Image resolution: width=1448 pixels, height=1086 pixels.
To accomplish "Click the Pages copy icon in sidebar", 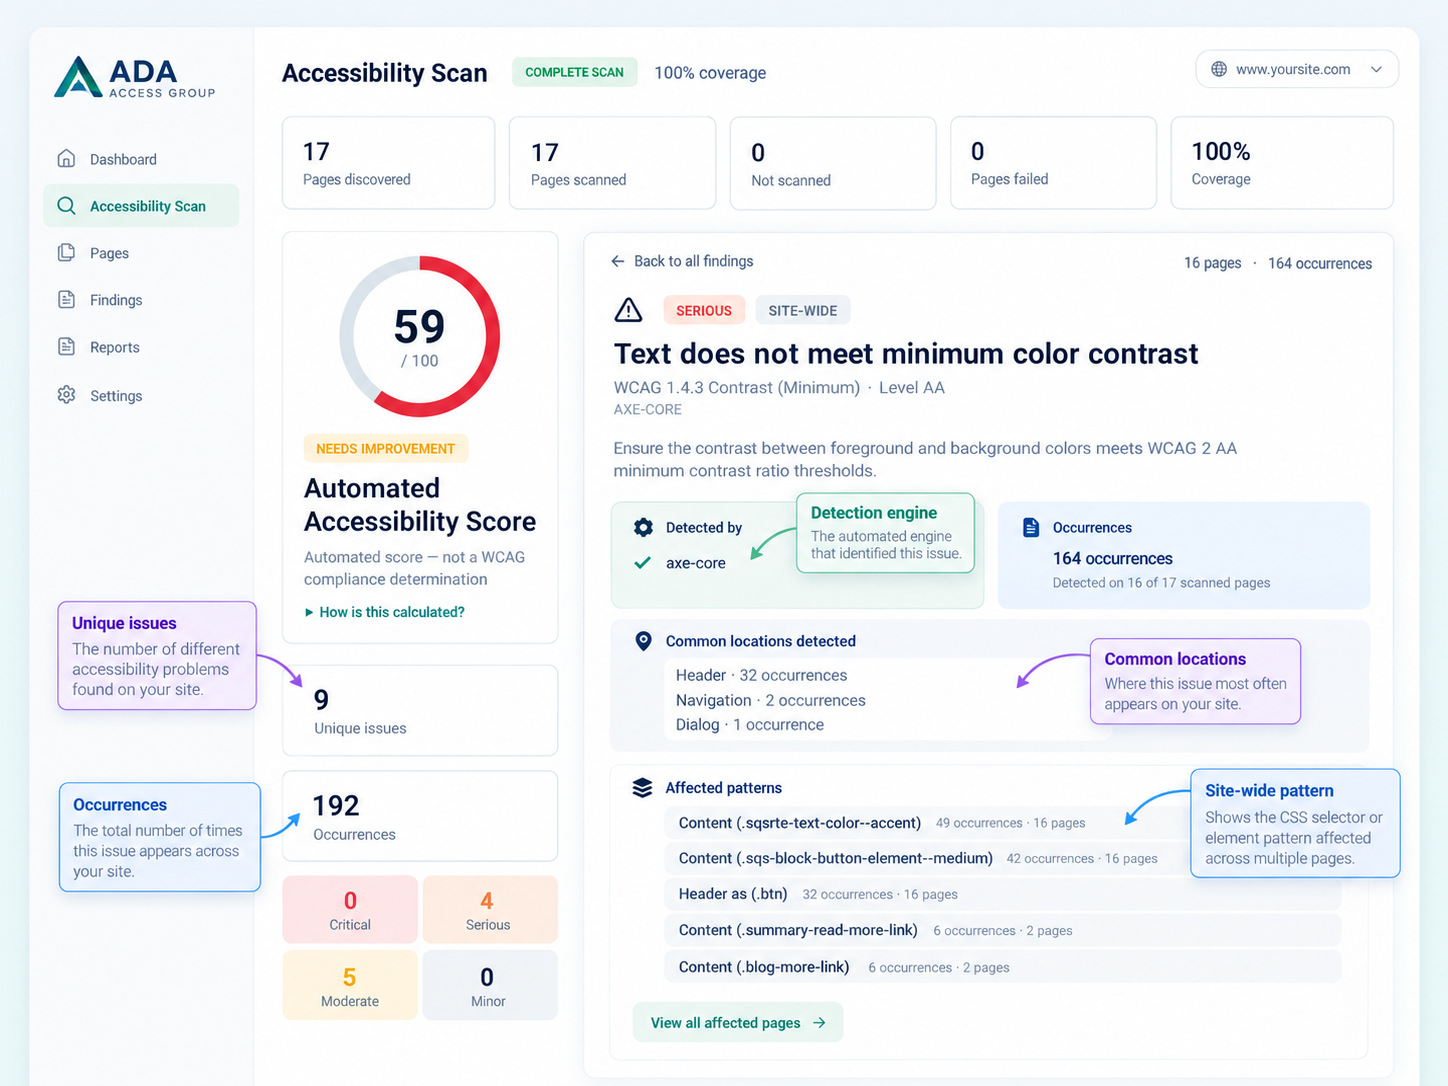I will [x=66, y=252].
